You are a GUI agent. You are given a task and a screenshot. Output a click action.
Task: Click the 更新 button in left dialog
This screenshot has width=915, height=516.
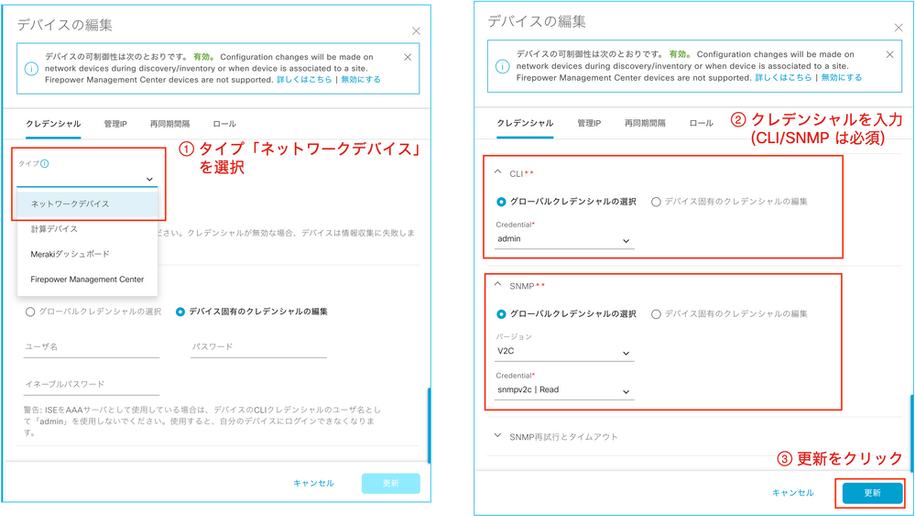pos(390,483)
